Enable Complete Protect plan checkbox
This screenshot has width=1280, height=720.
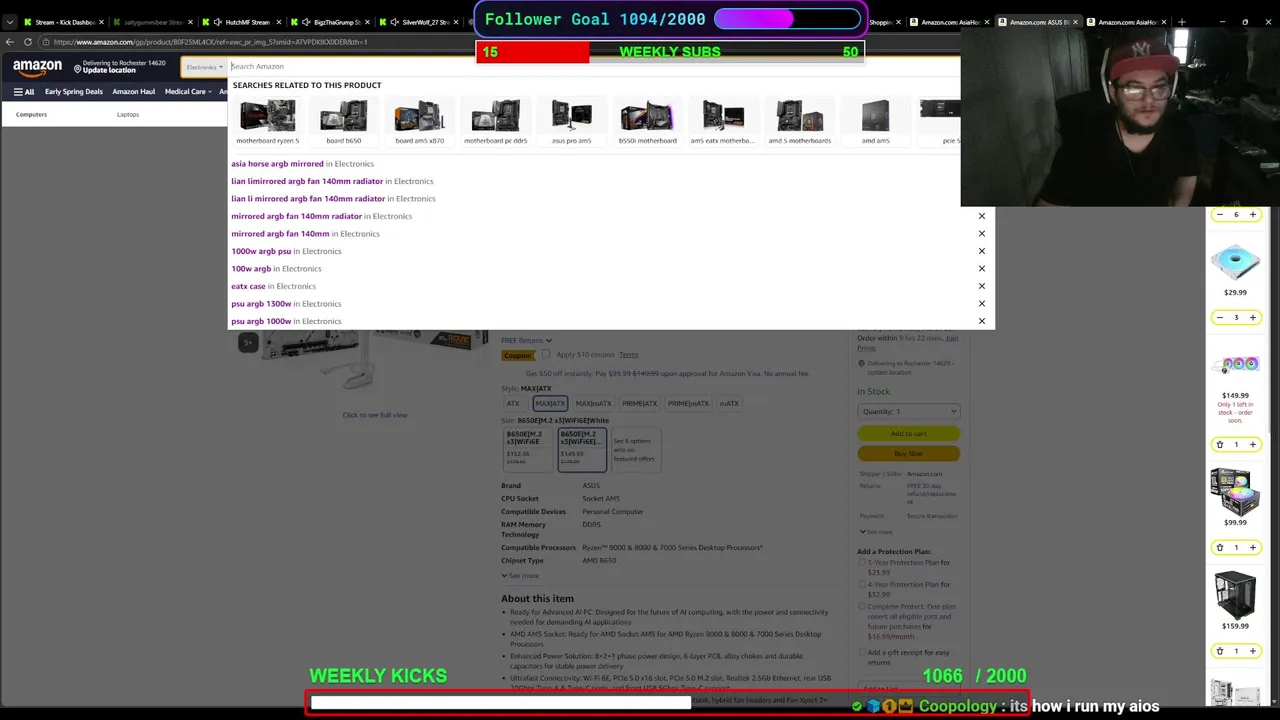click(862, 606)
